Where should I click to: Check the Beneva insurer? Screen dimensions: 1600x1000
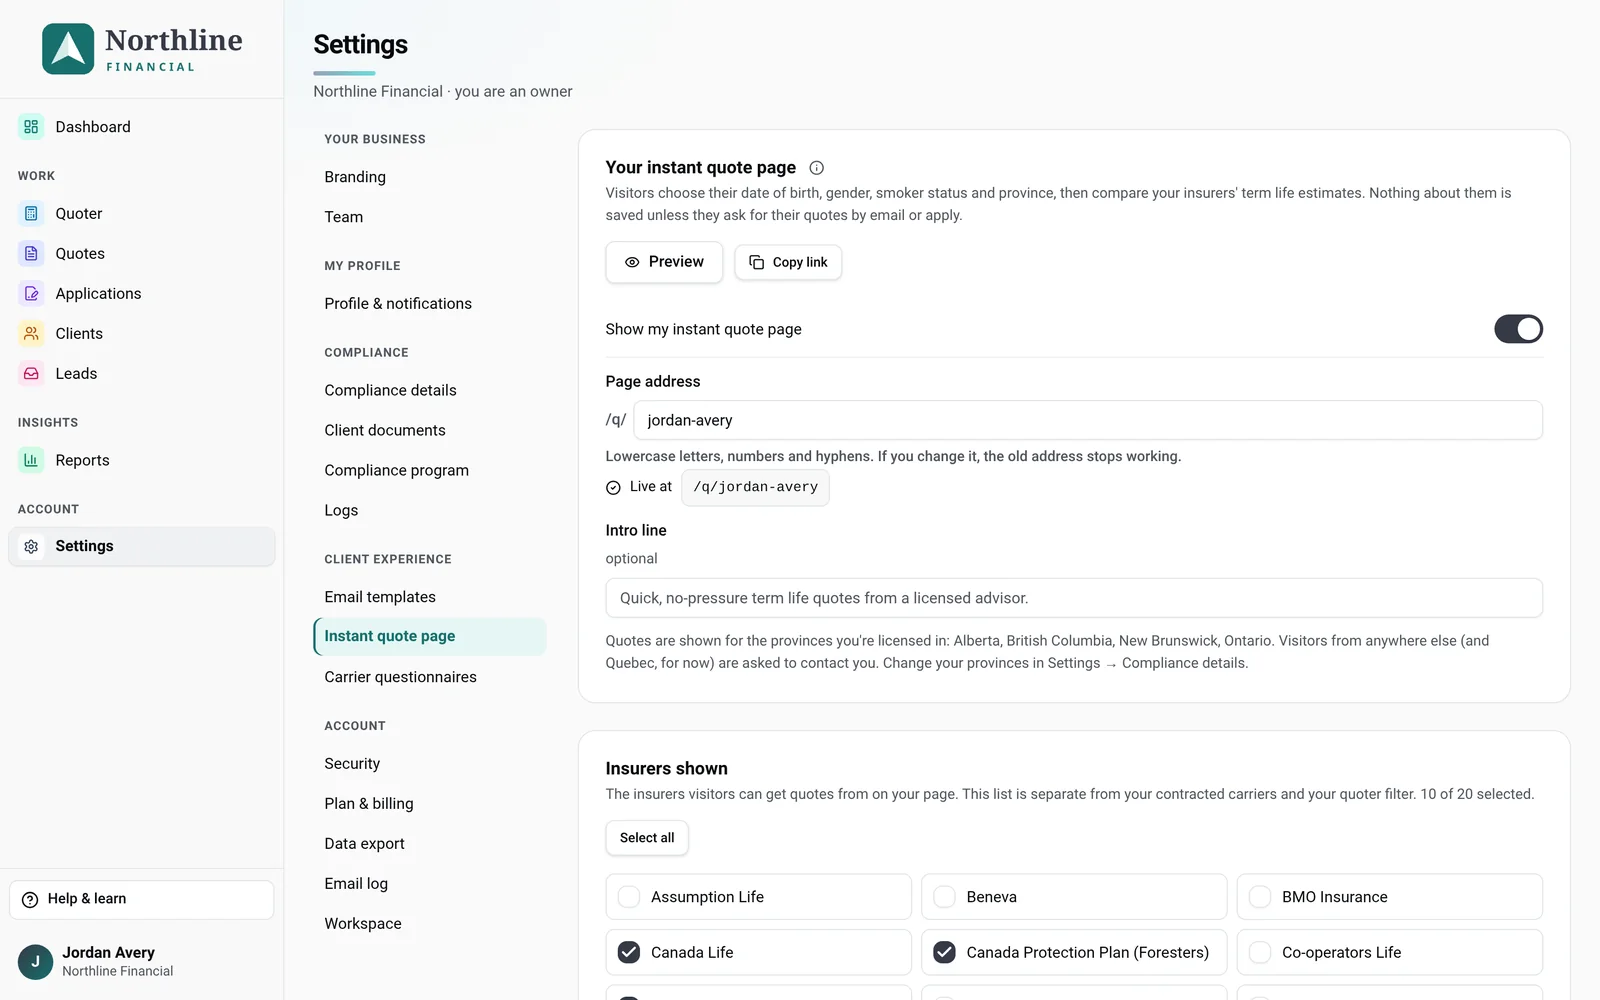click(944, 897)
